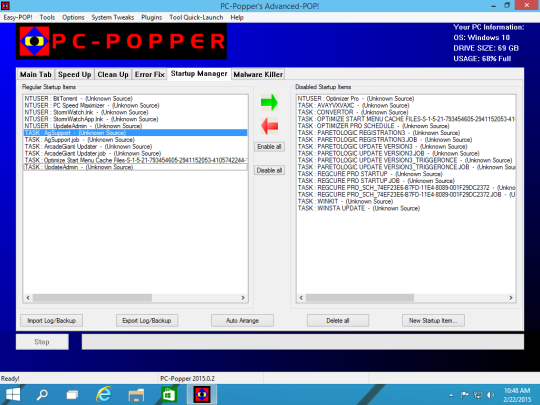
Task: Click the Disabled Startup Items horizontal scrollbar thumb
Action: click(x=360, y=298)
